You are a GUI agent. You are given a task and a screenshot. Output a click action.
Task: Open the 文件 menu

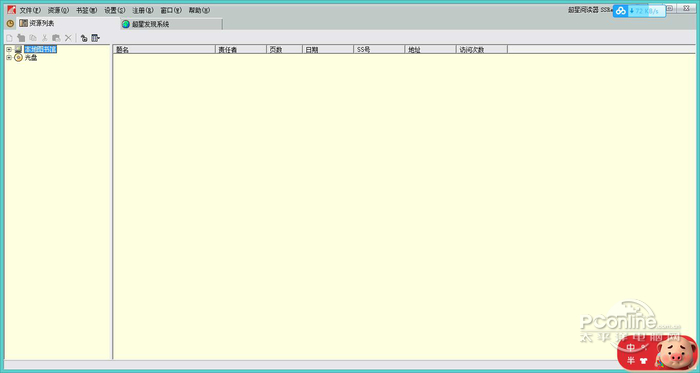(x=30, y=10)
